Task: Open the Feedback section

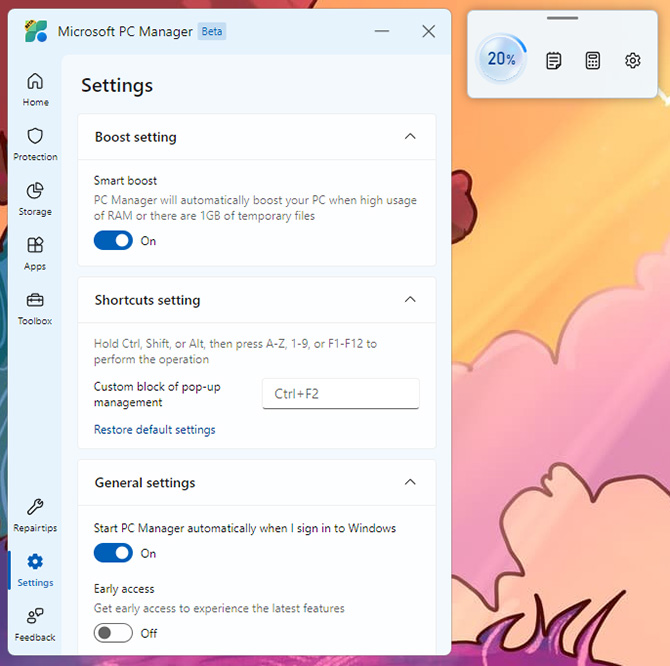Action: click(x=35, y=625)
